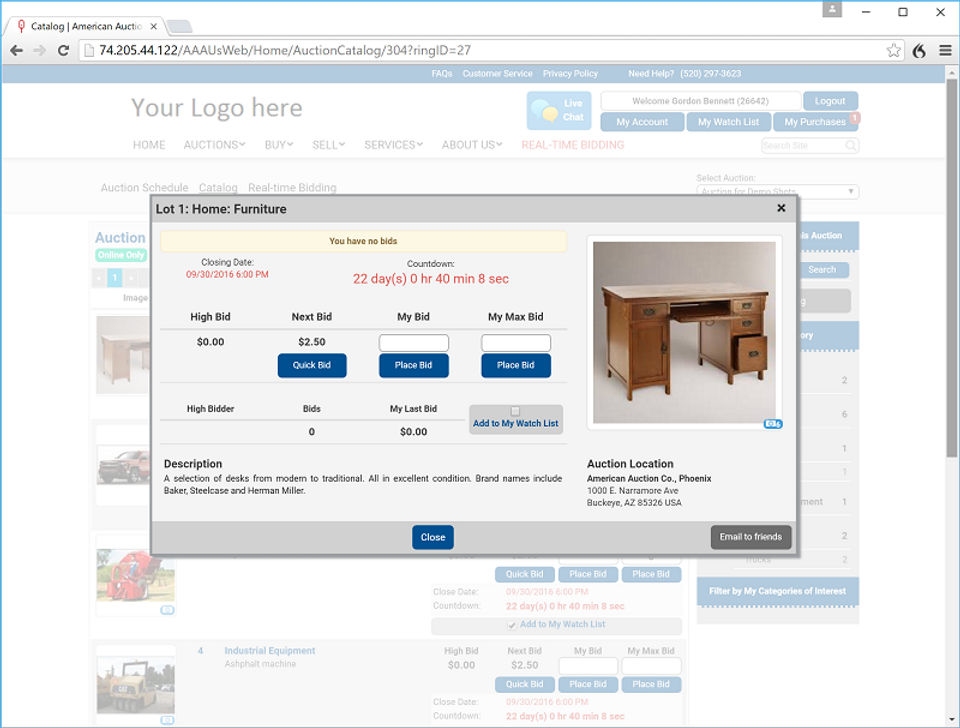Click the browser back arrow
The width and height of the screenshot is (960, 728).
17,50
